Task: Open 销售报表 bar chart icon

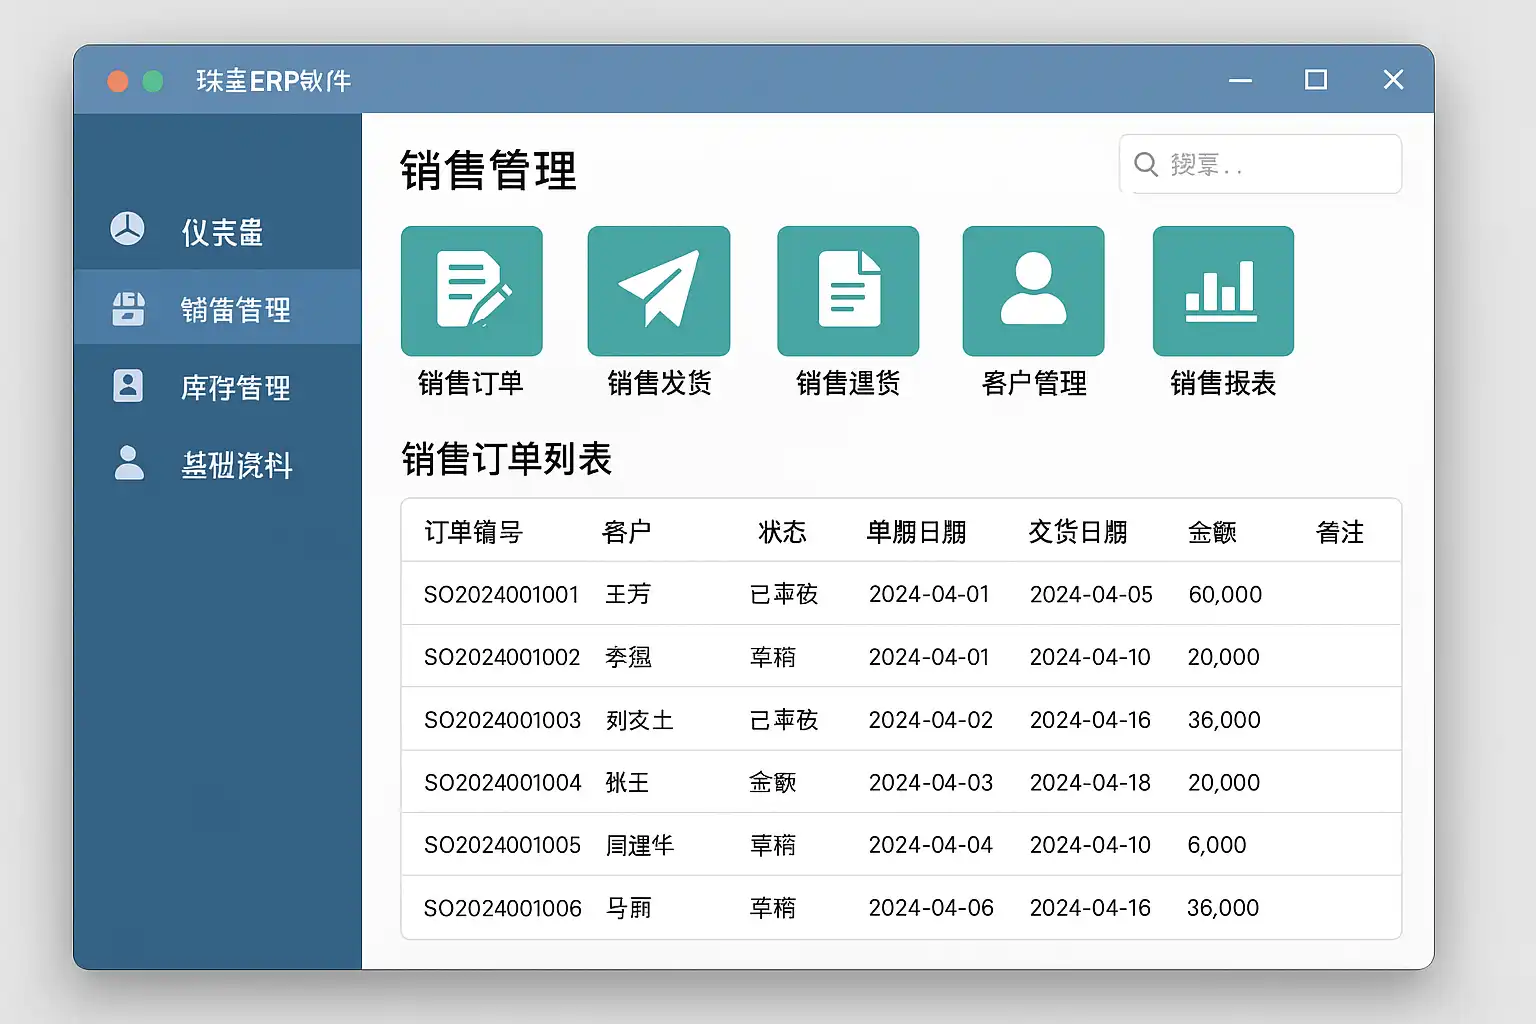Action: coord(1222,291)
